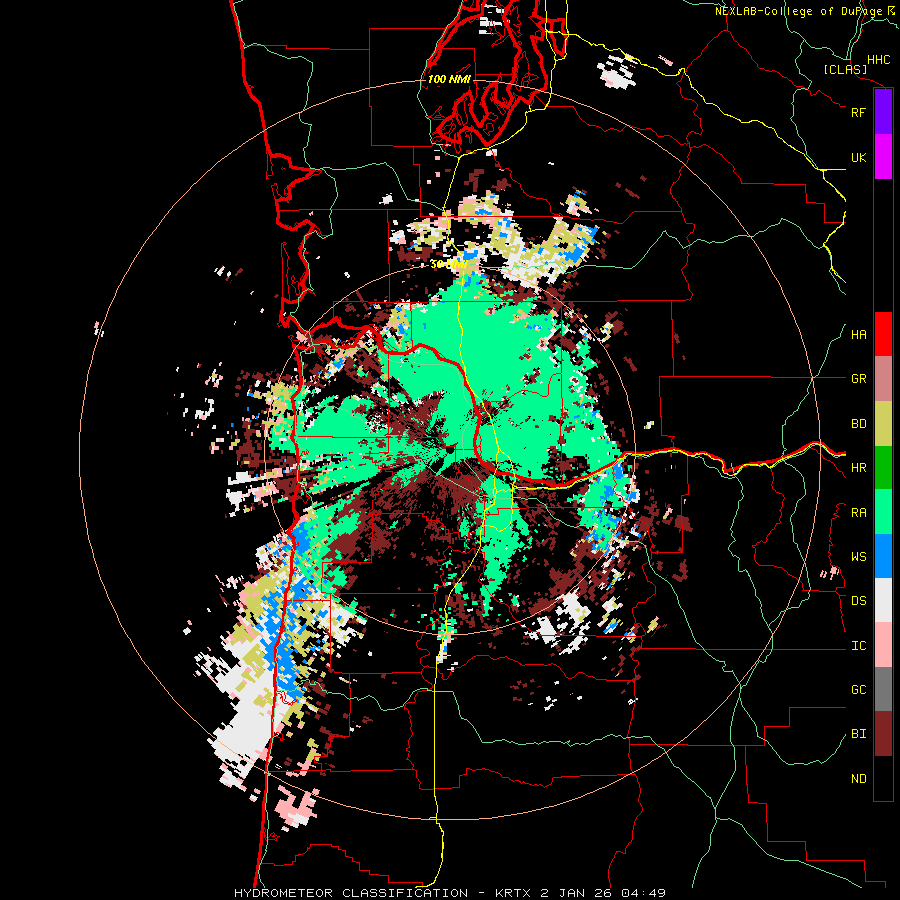Screen dimensions: 900x900
Task: Click the [CLAS] label above the legend
Action: (x=845, y=69)
